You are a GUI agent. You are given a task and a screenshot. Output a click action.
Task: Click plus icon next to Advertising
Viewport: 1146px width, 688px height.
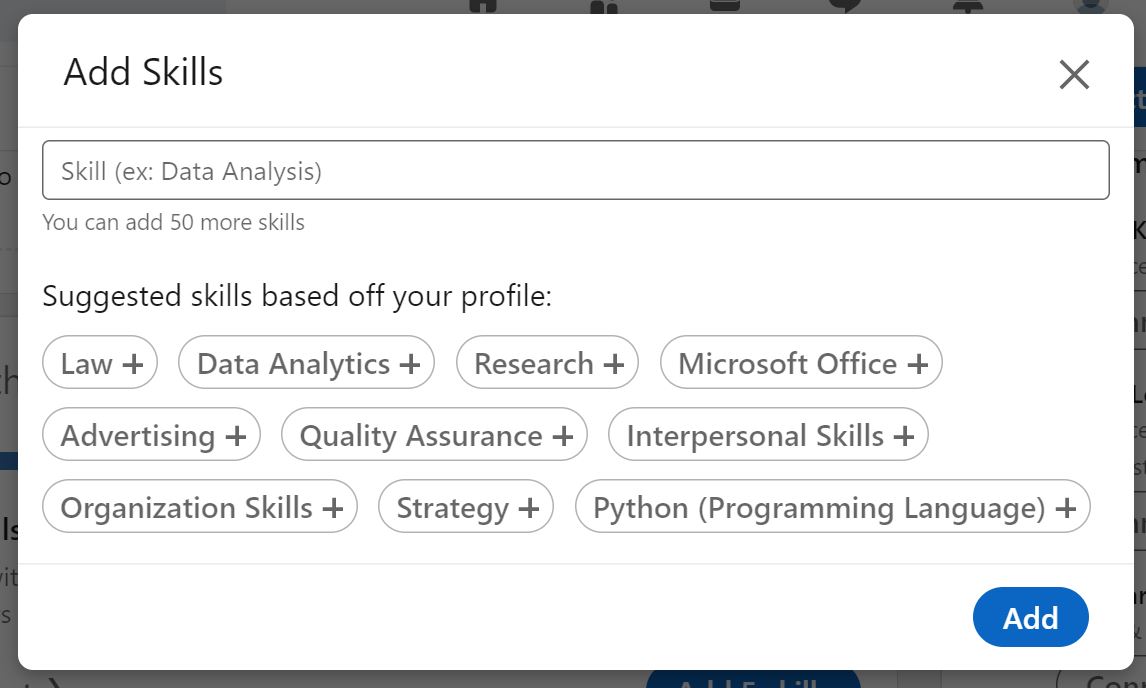(x=236, y=437)
